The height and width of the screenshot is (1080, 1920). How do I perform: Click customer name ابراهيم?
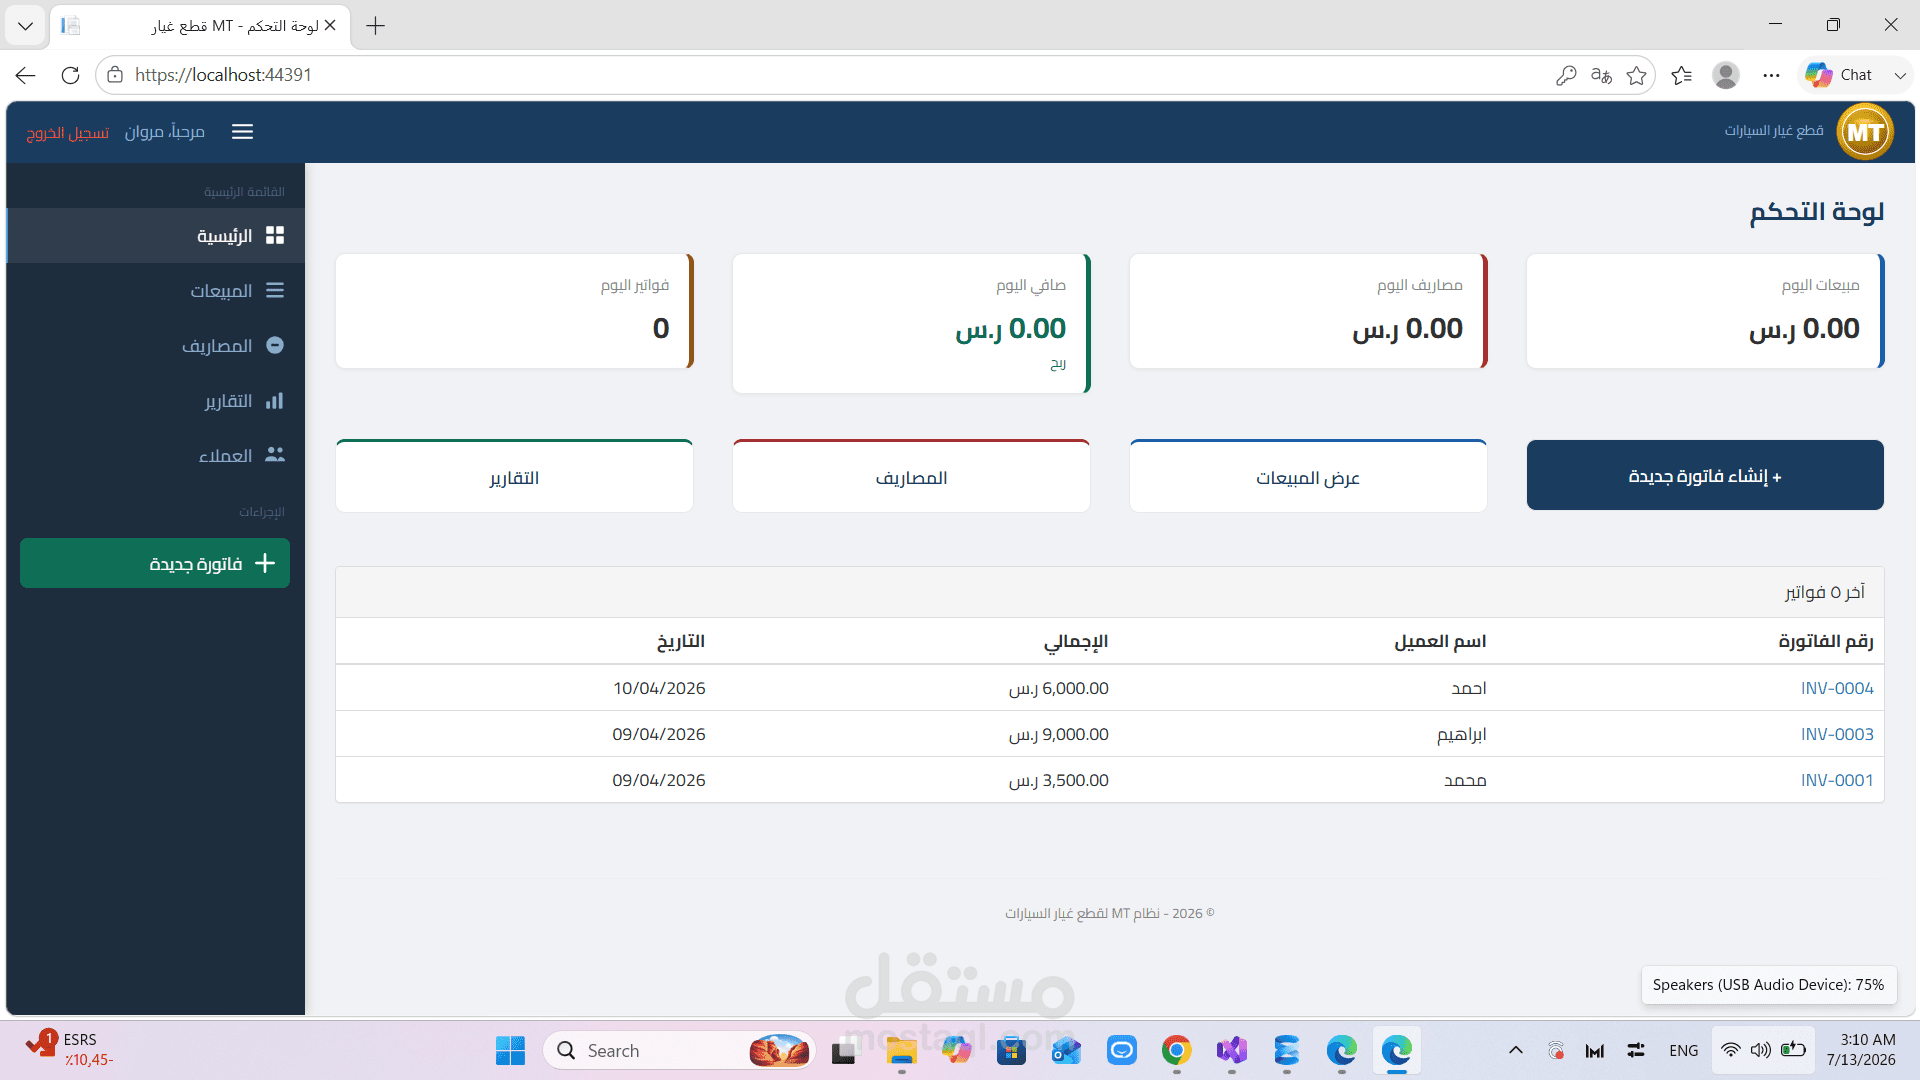tap(1461, 735)
